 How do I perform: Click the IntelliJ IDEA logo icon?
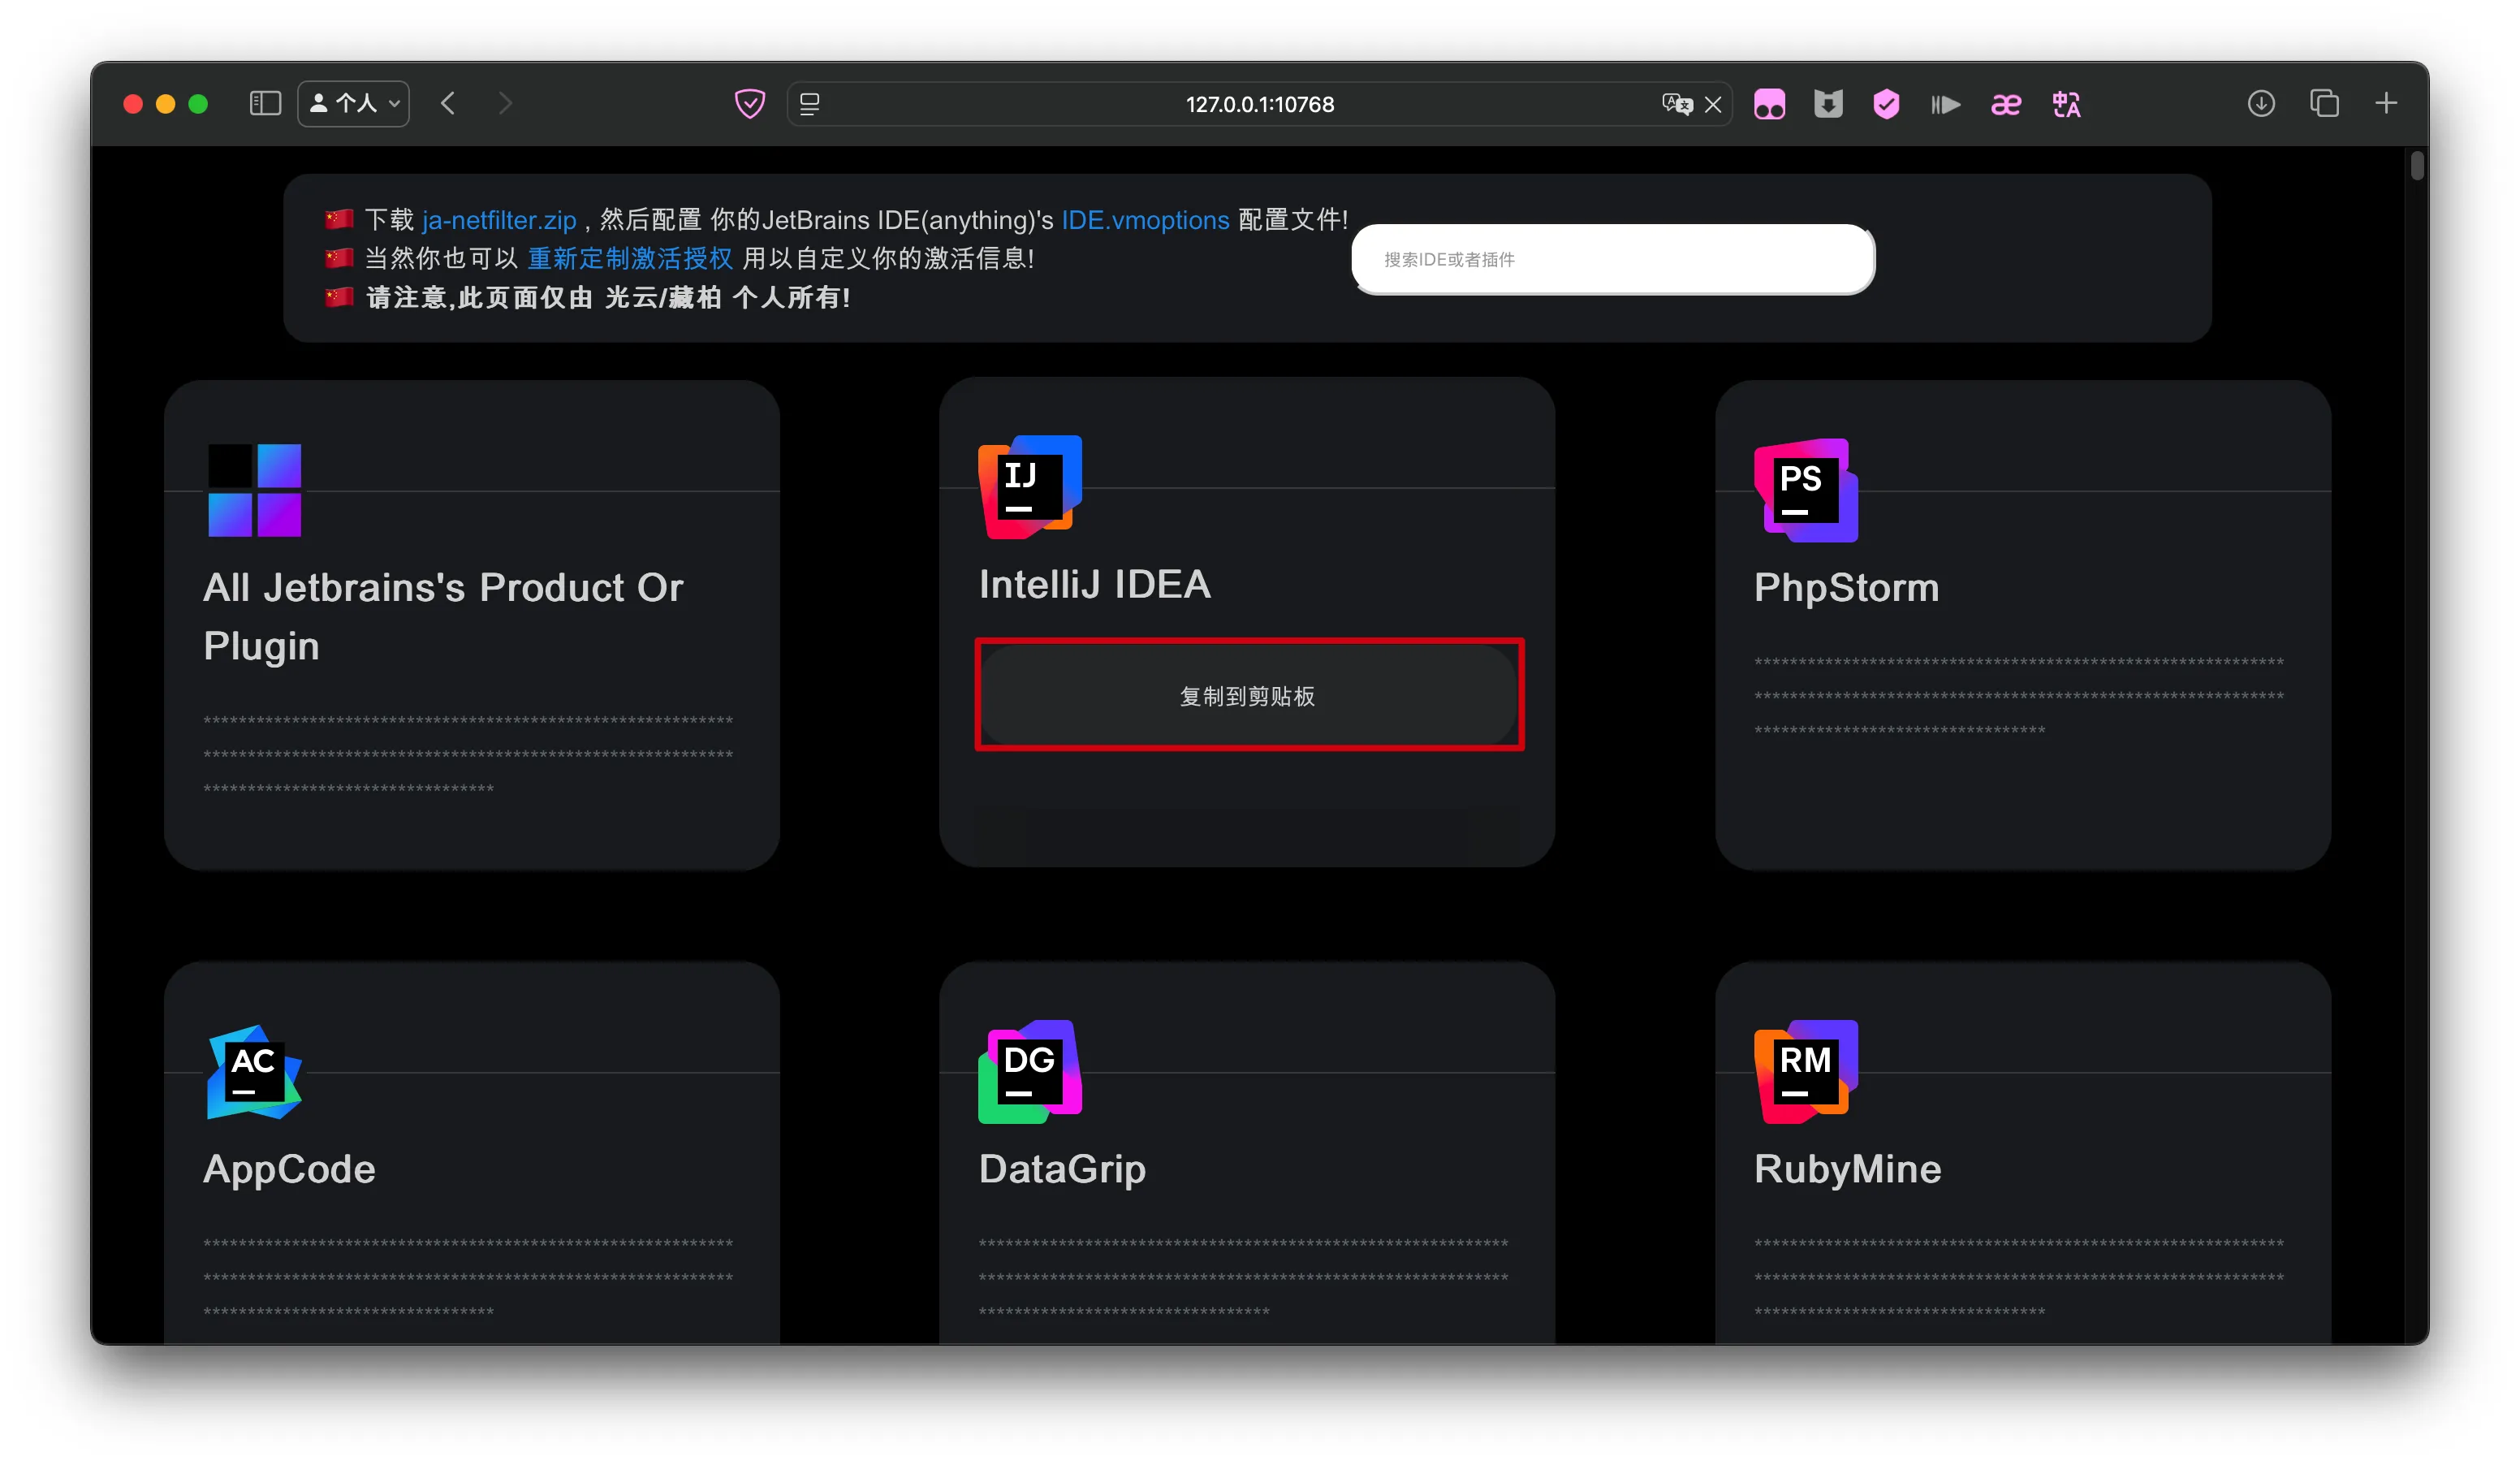(1030, 487)
